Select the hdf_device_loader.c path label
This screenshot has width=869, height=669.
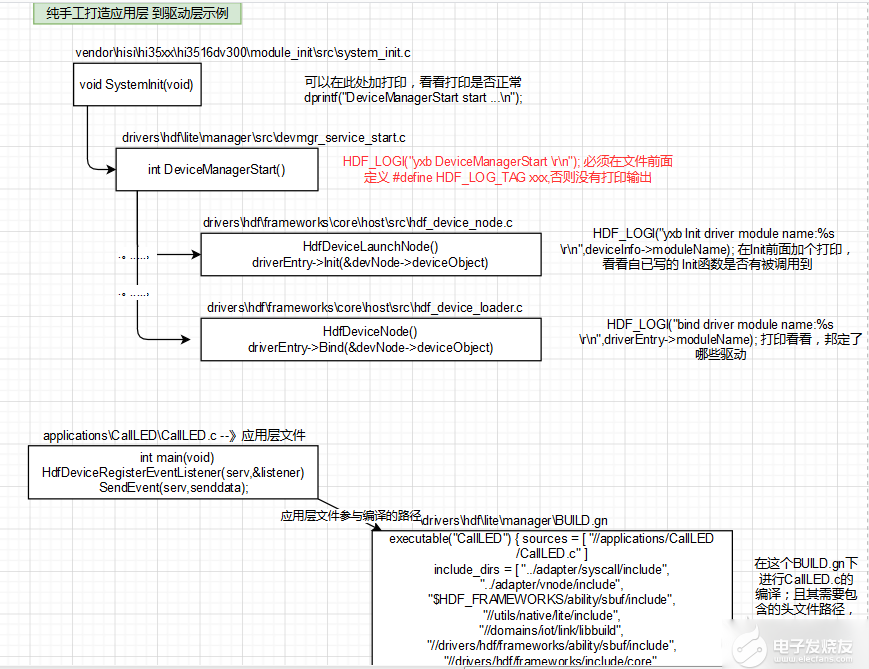pos(364,307)
